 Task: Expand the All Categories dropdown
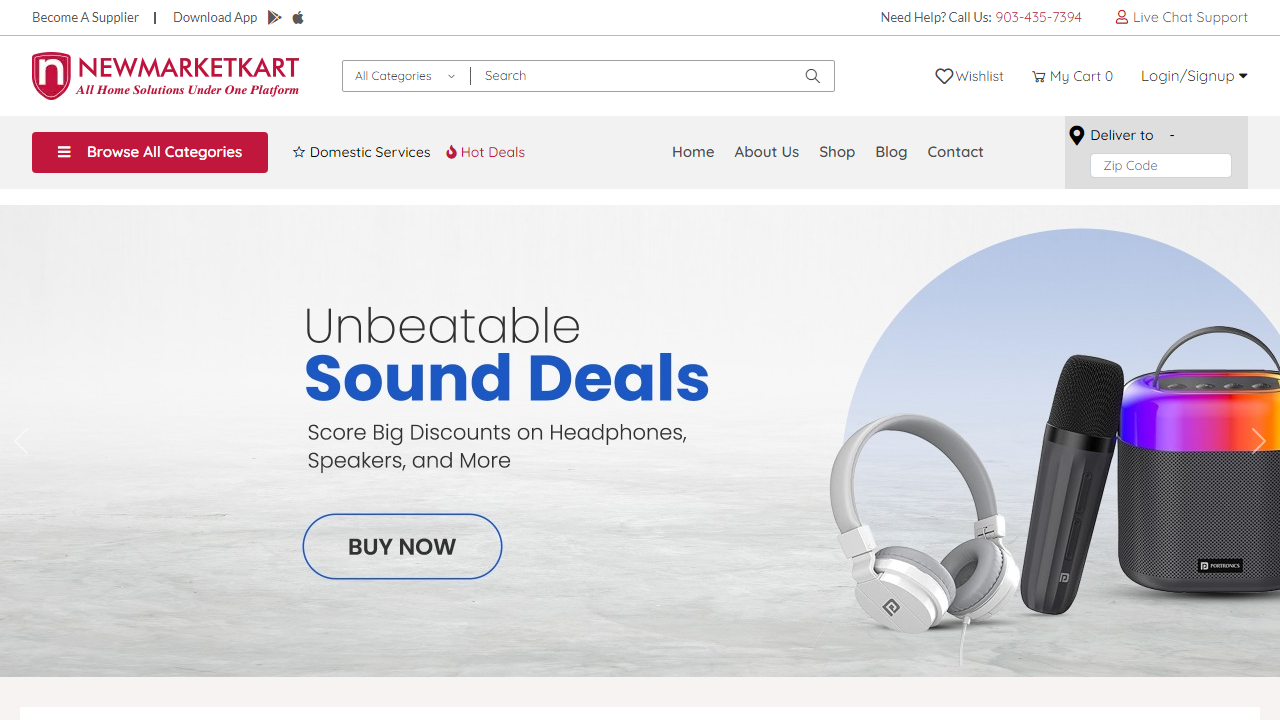pyautogui.click(x=406, y=76)
